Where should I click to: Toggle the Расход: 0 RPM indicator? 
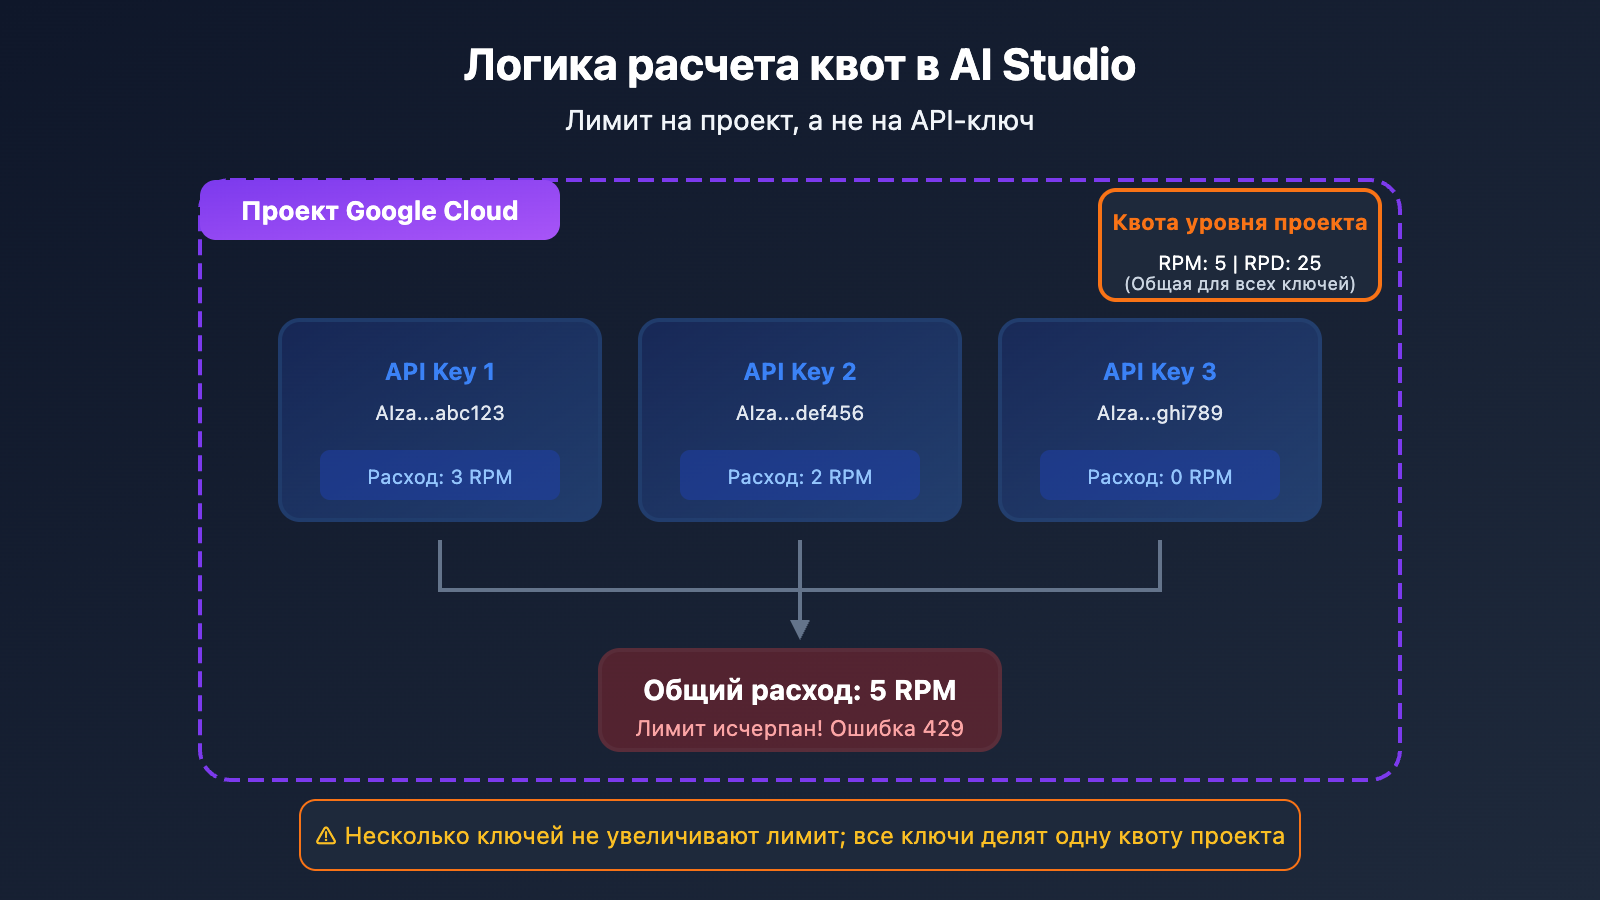pos(1160,476)
